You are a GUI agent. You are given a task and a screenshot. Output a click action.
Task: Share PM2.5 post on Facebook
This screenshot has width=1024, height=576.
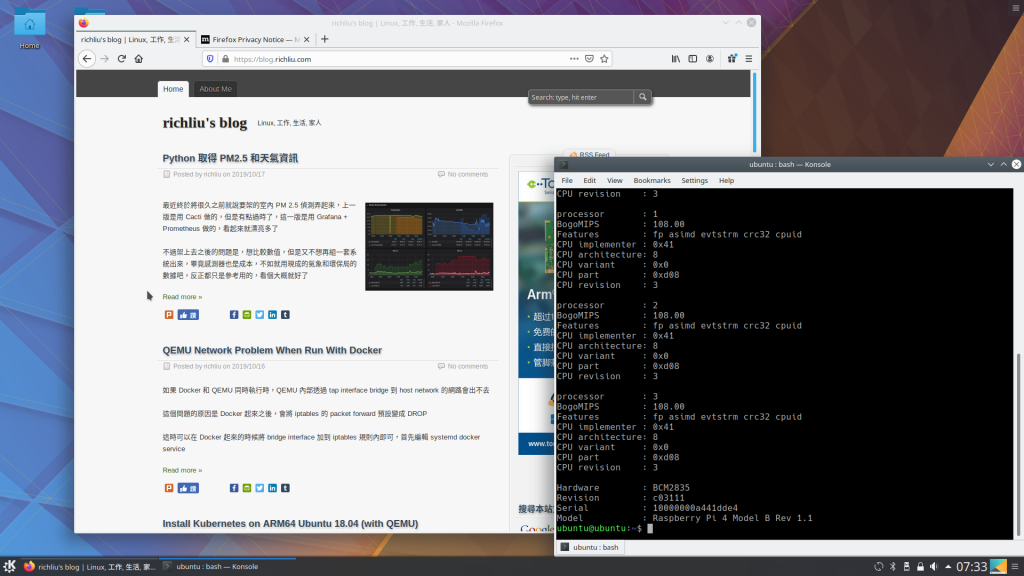234,315
